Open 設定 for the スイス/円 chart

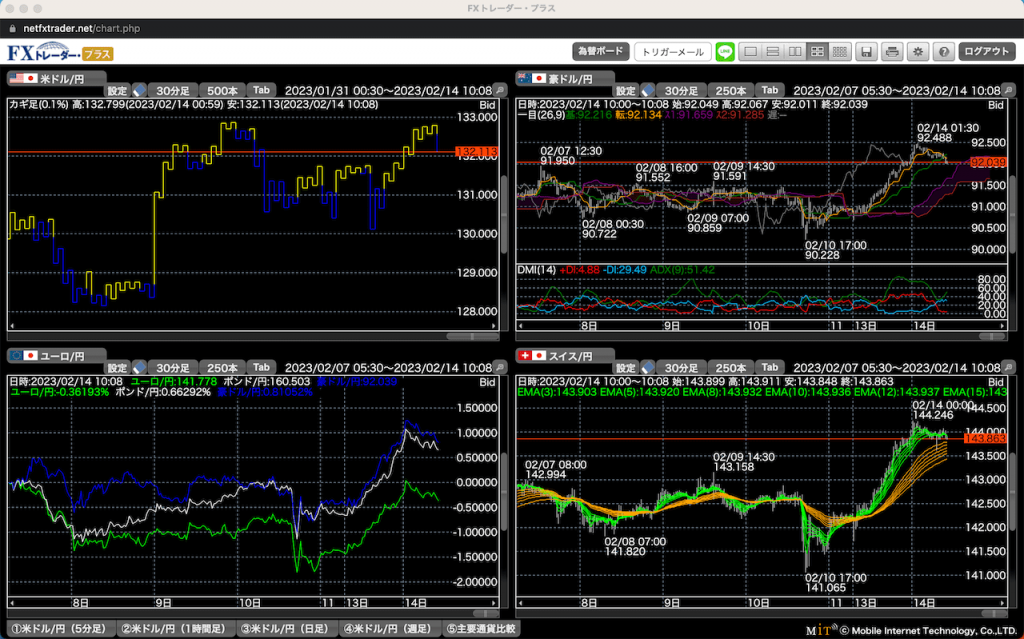click(x=626, y=368)
